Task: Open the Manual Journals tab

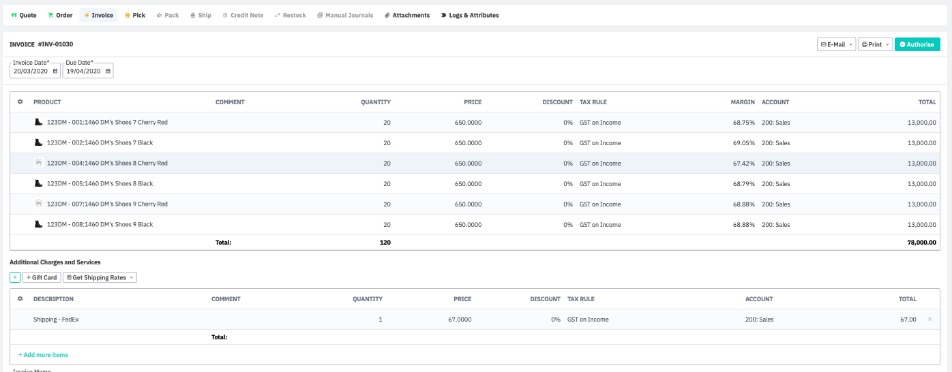Action: (345, 15)
